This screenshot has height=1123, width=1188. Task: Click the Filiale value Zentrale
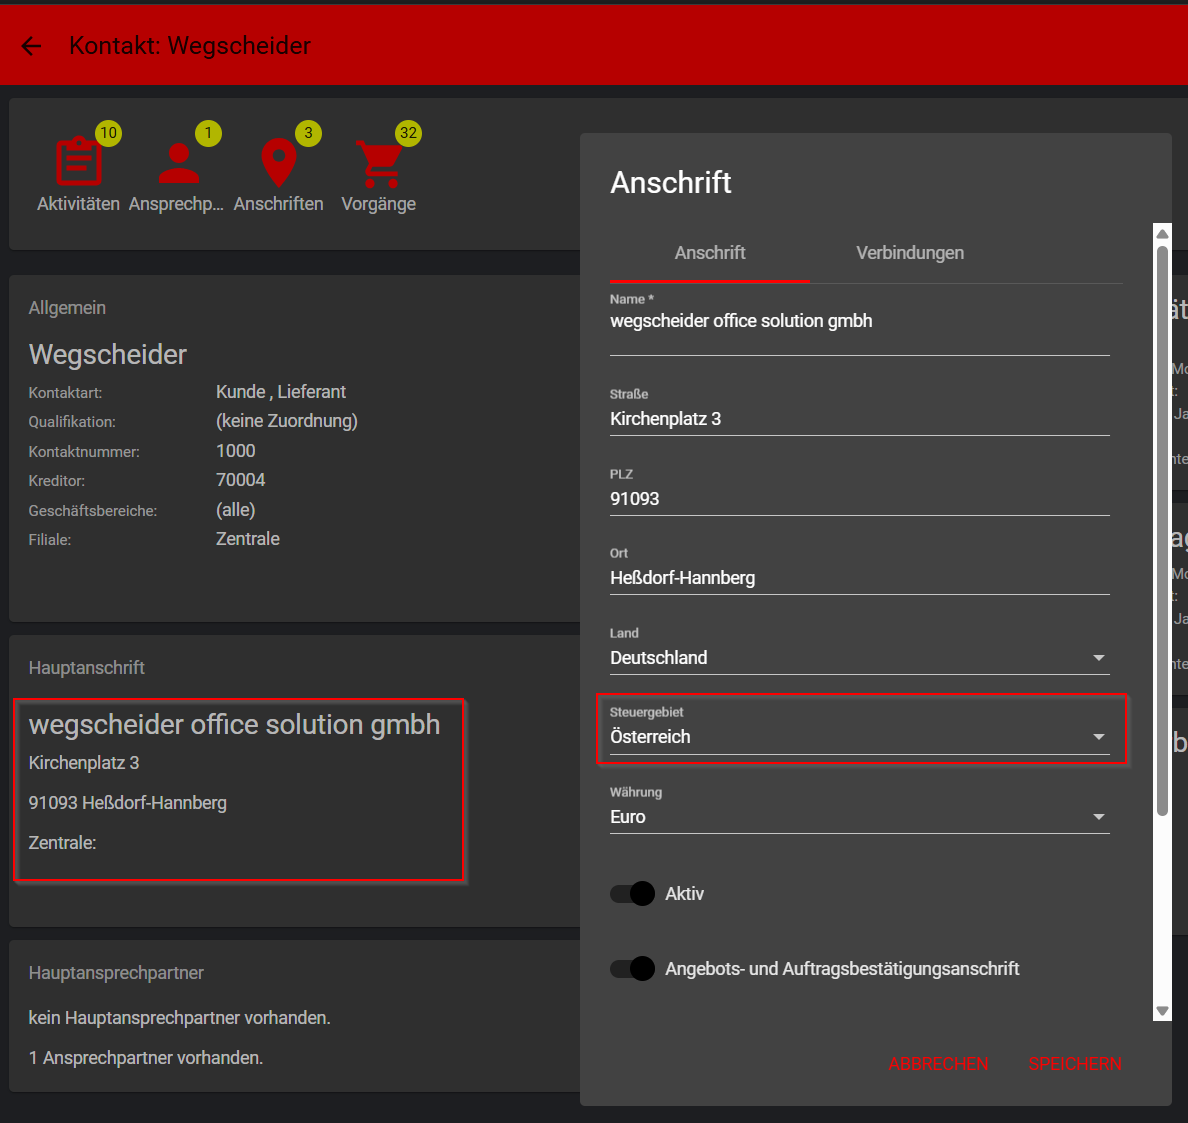(x=248, y=539)
